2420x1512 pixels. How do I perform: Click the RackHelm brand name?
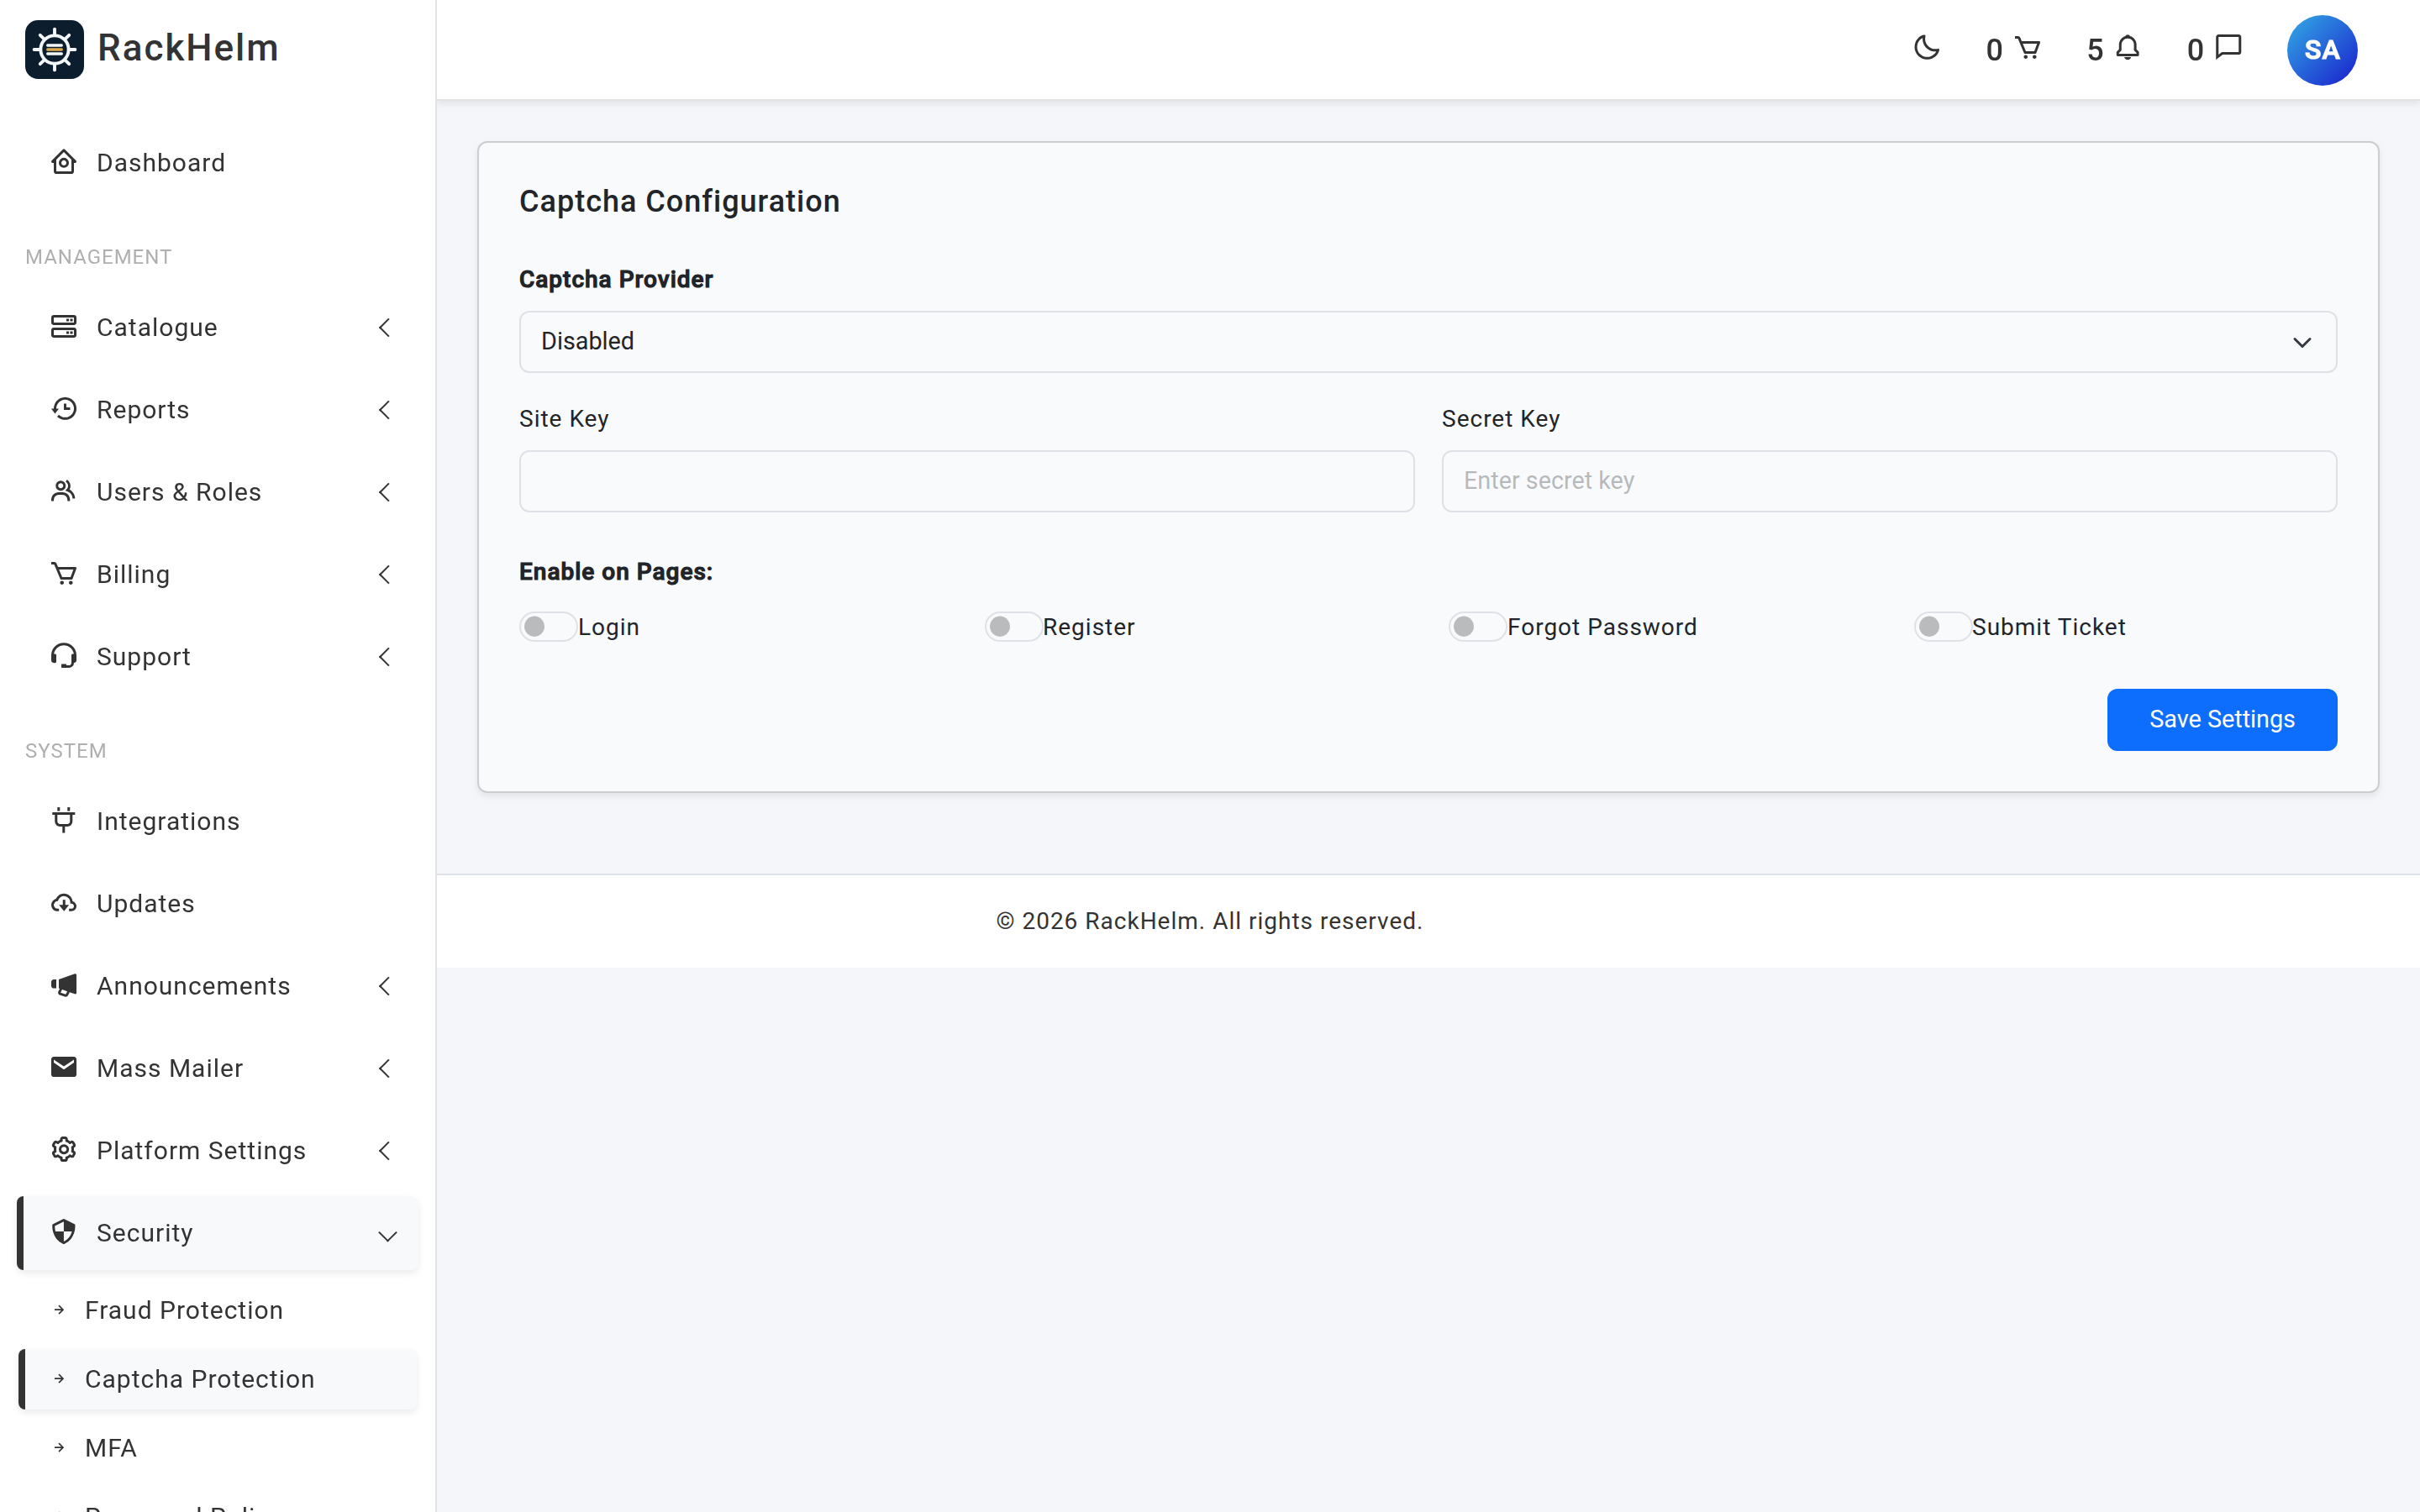click(188, 48)
